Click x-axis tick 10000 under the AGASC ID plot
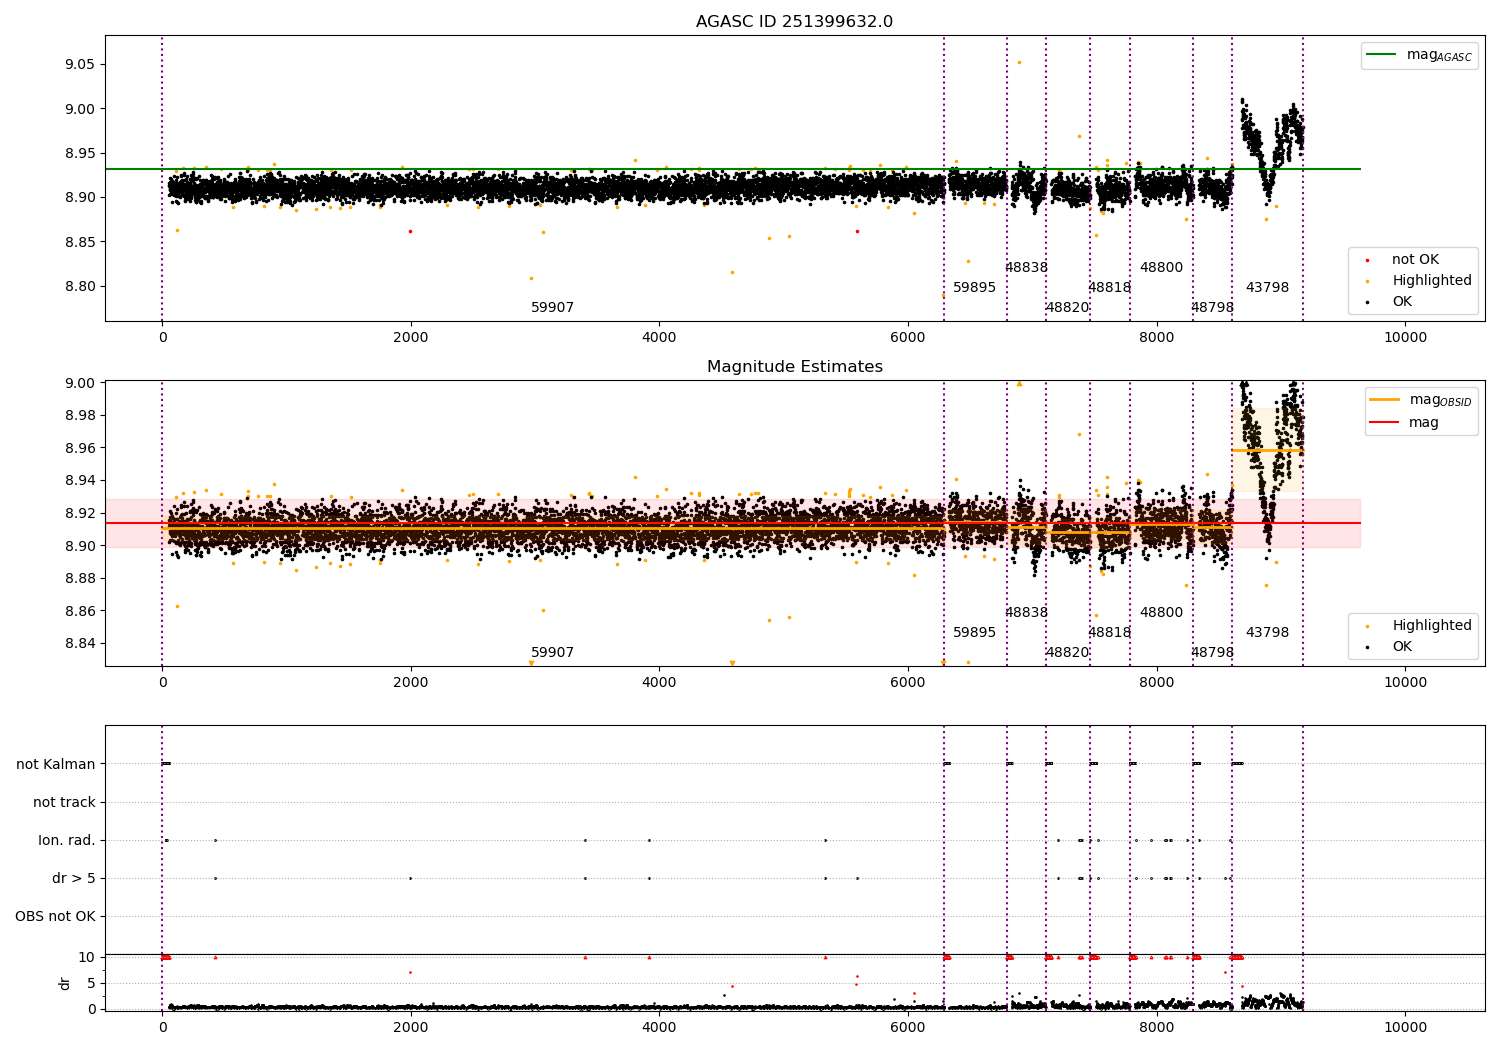This screenshot has height=1050, width=1500. pyautogui.click(x=1405, y=338)
